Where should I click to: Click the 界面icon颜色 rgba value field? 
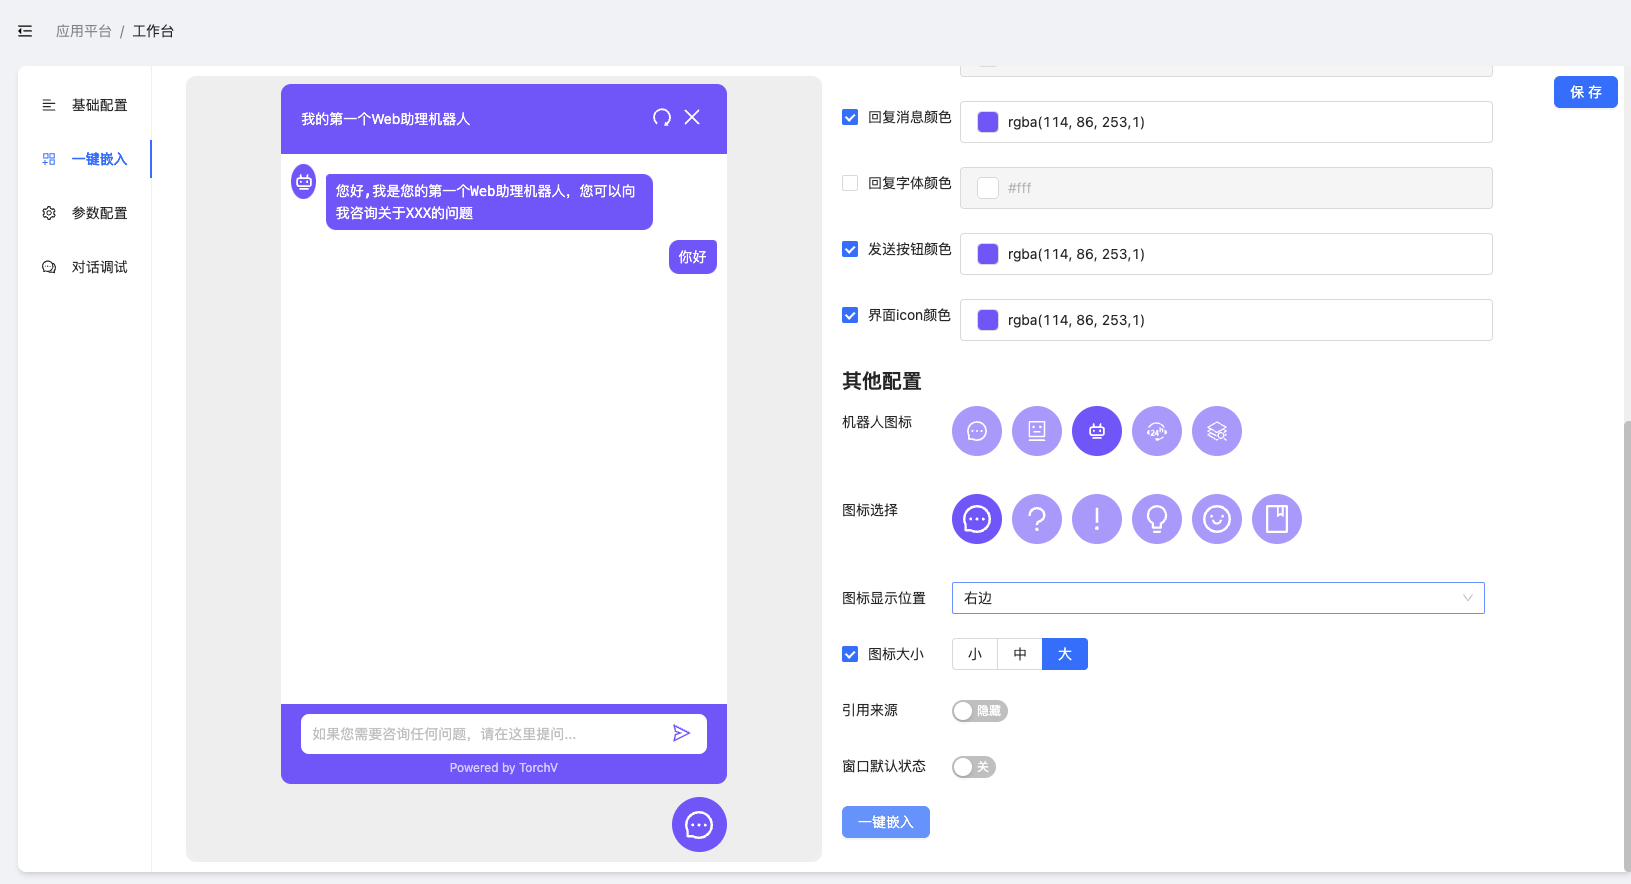[x=1226, y=320]
